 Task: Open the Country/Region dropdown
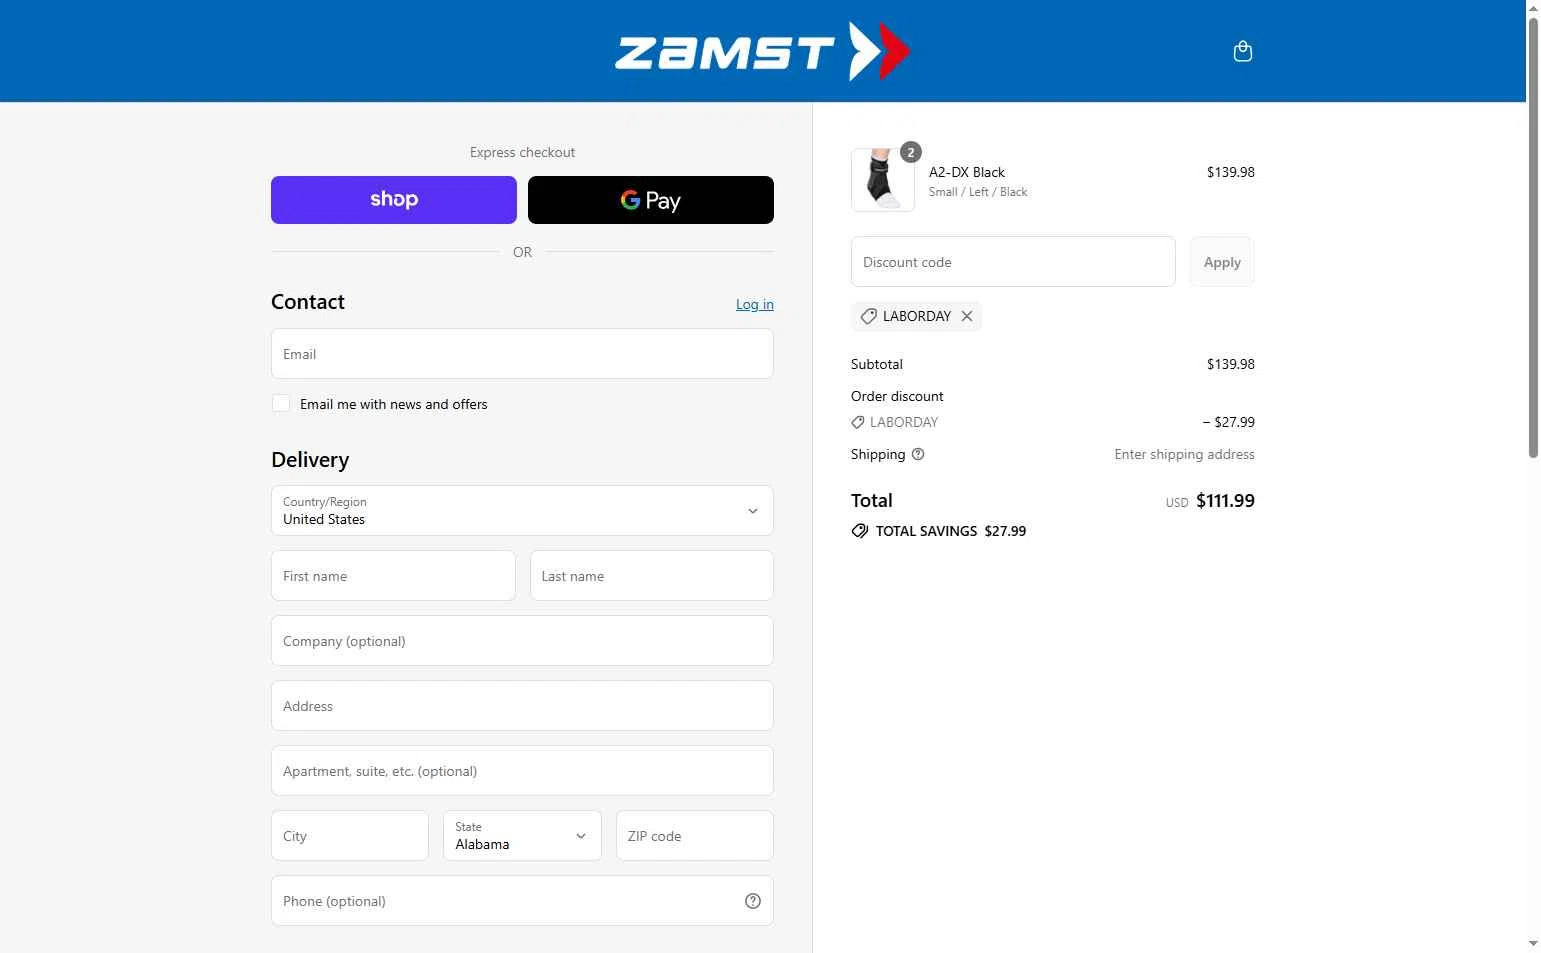pos(522,510)
